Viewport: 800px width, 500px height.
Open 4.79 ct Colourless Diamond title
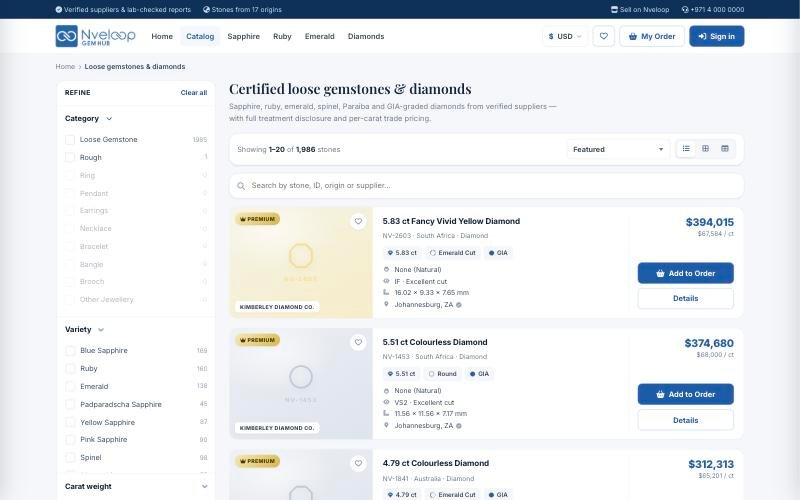(x=436, y=463)
